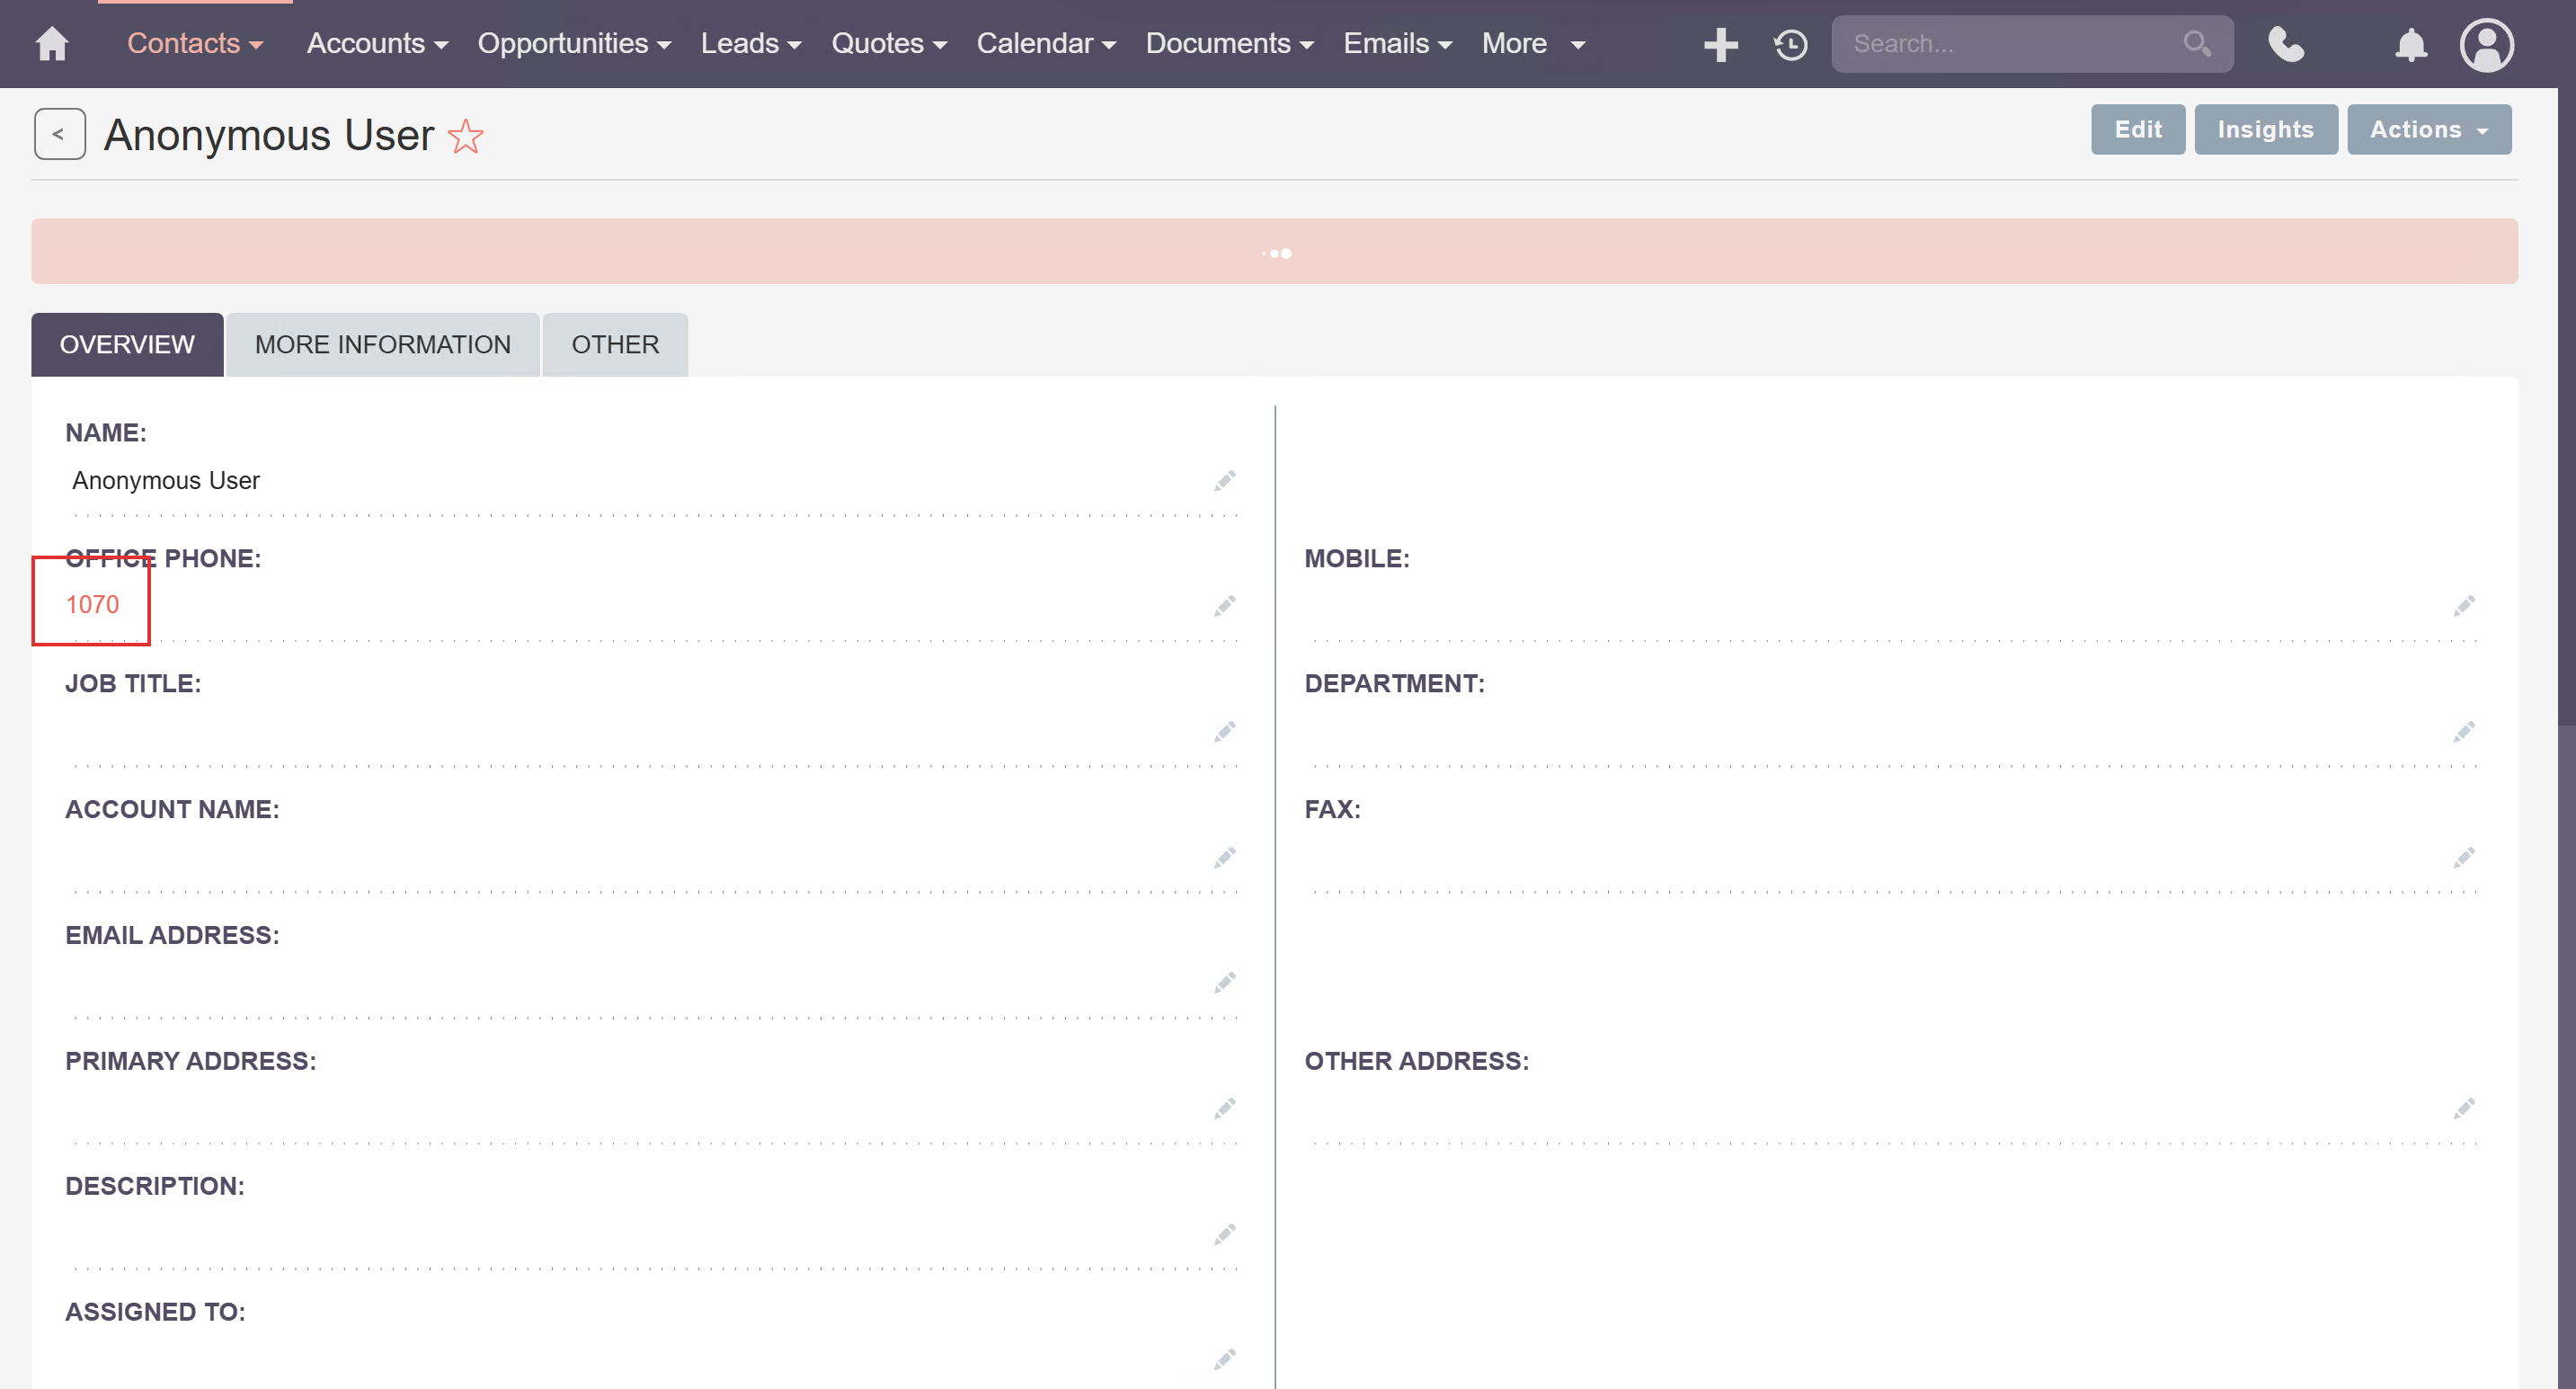This screenshot has height=1389, width=2576.
Task: Switch to the More Information tab
Action: pos(382,345)
